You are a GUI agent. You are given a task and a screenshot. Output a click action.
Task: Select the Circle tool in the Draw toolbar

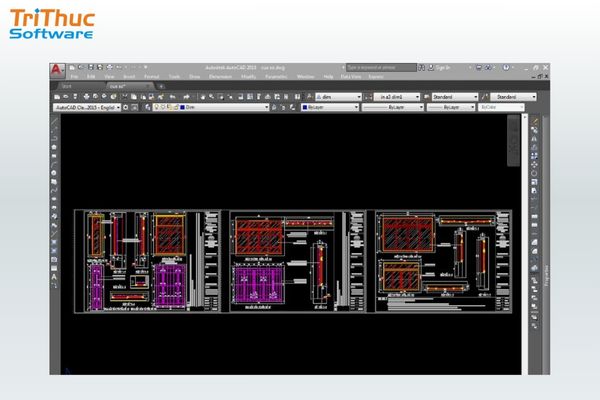[54, 173]
